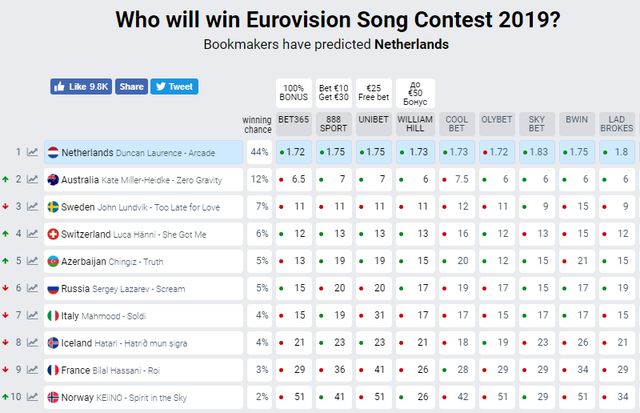Click the €25 Free bet offer
The image size is (640, 413).
click(374, 92)
